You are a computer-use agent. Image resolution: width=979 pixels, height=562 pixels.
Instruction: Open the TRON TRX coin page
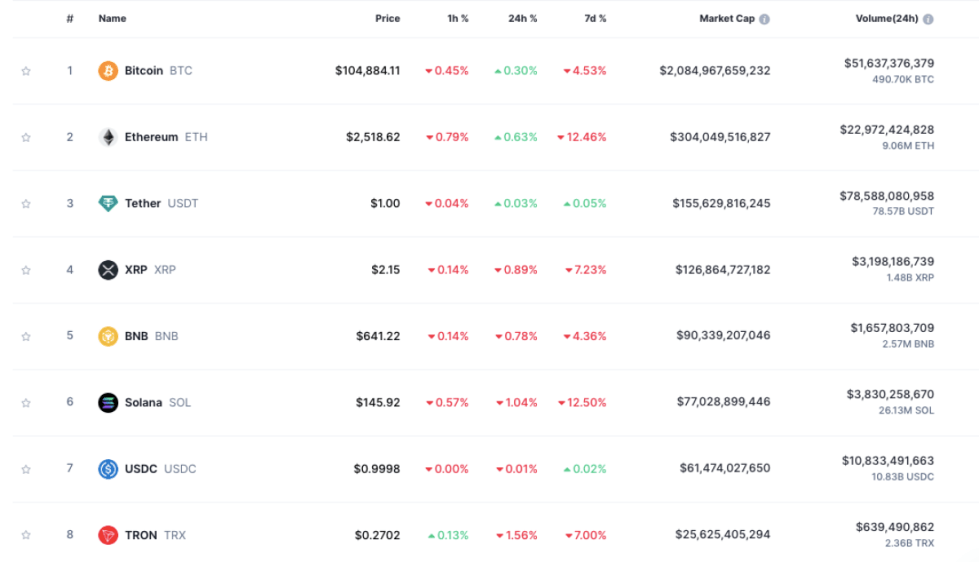(x=155, y=535)
